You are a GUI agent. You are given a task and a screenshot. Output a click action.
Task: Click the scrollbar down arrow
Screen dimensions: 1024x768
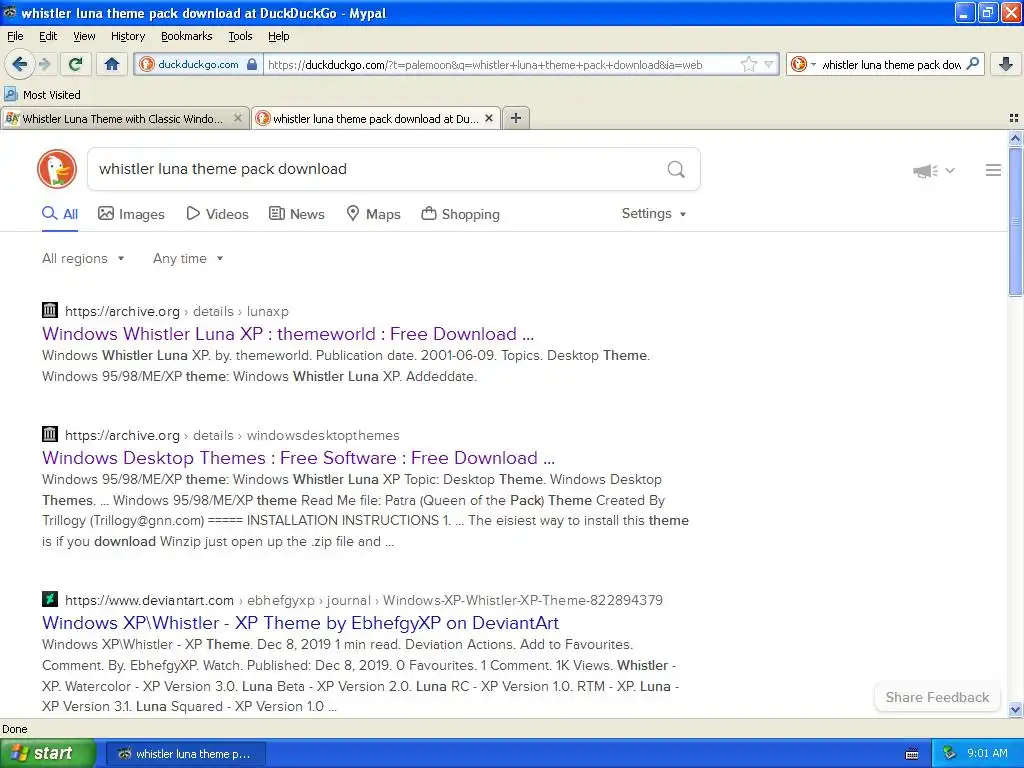click(1015, 709)
